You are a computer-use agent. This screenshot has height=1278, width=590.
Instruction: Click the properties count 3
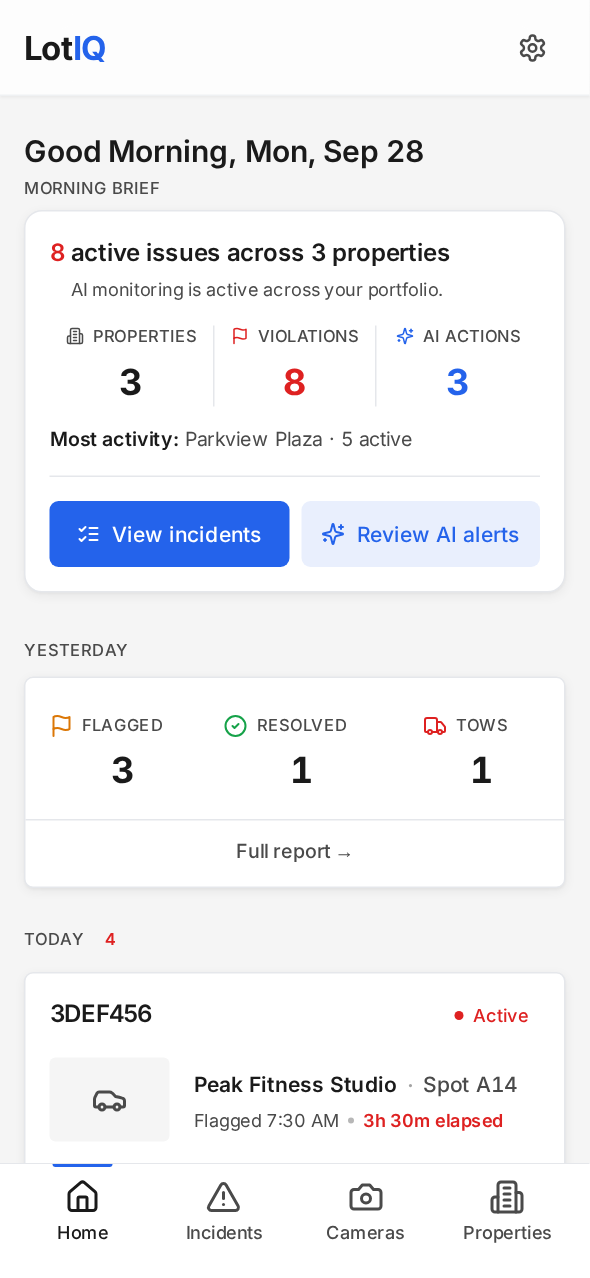(130, 382)
